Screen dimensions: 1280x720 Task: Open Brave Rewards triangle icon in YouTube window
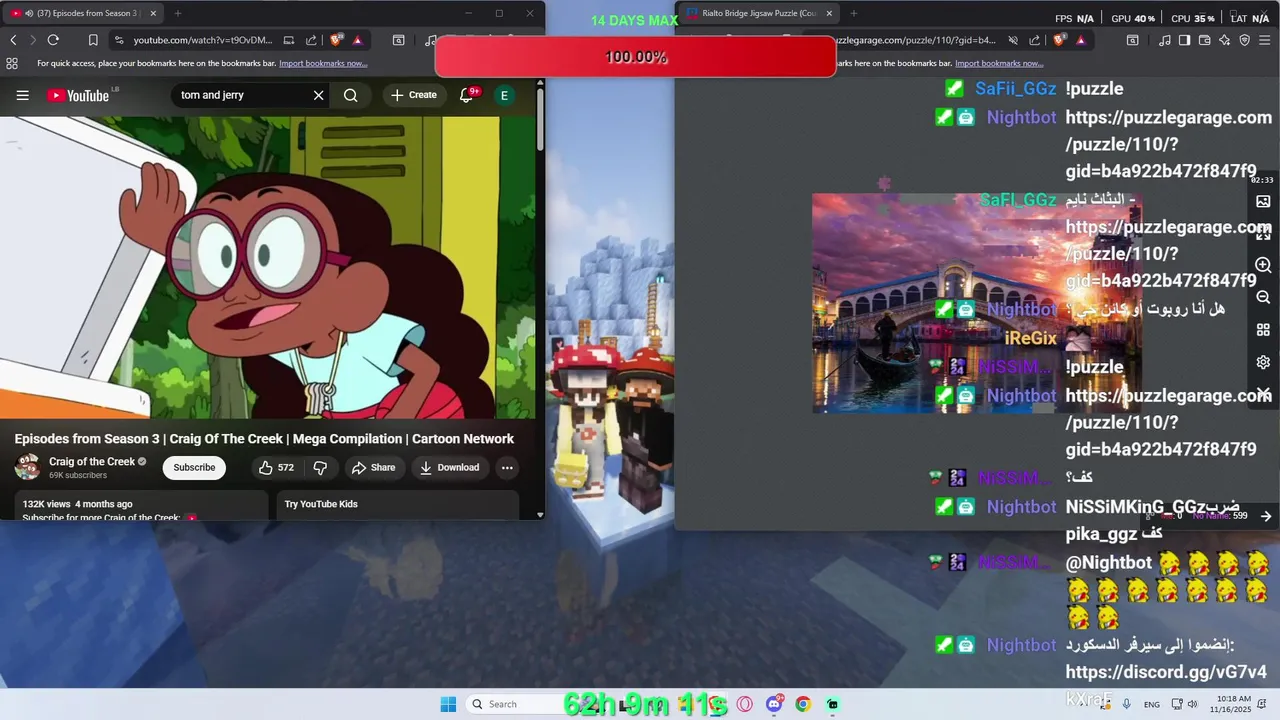coord(357,40)
